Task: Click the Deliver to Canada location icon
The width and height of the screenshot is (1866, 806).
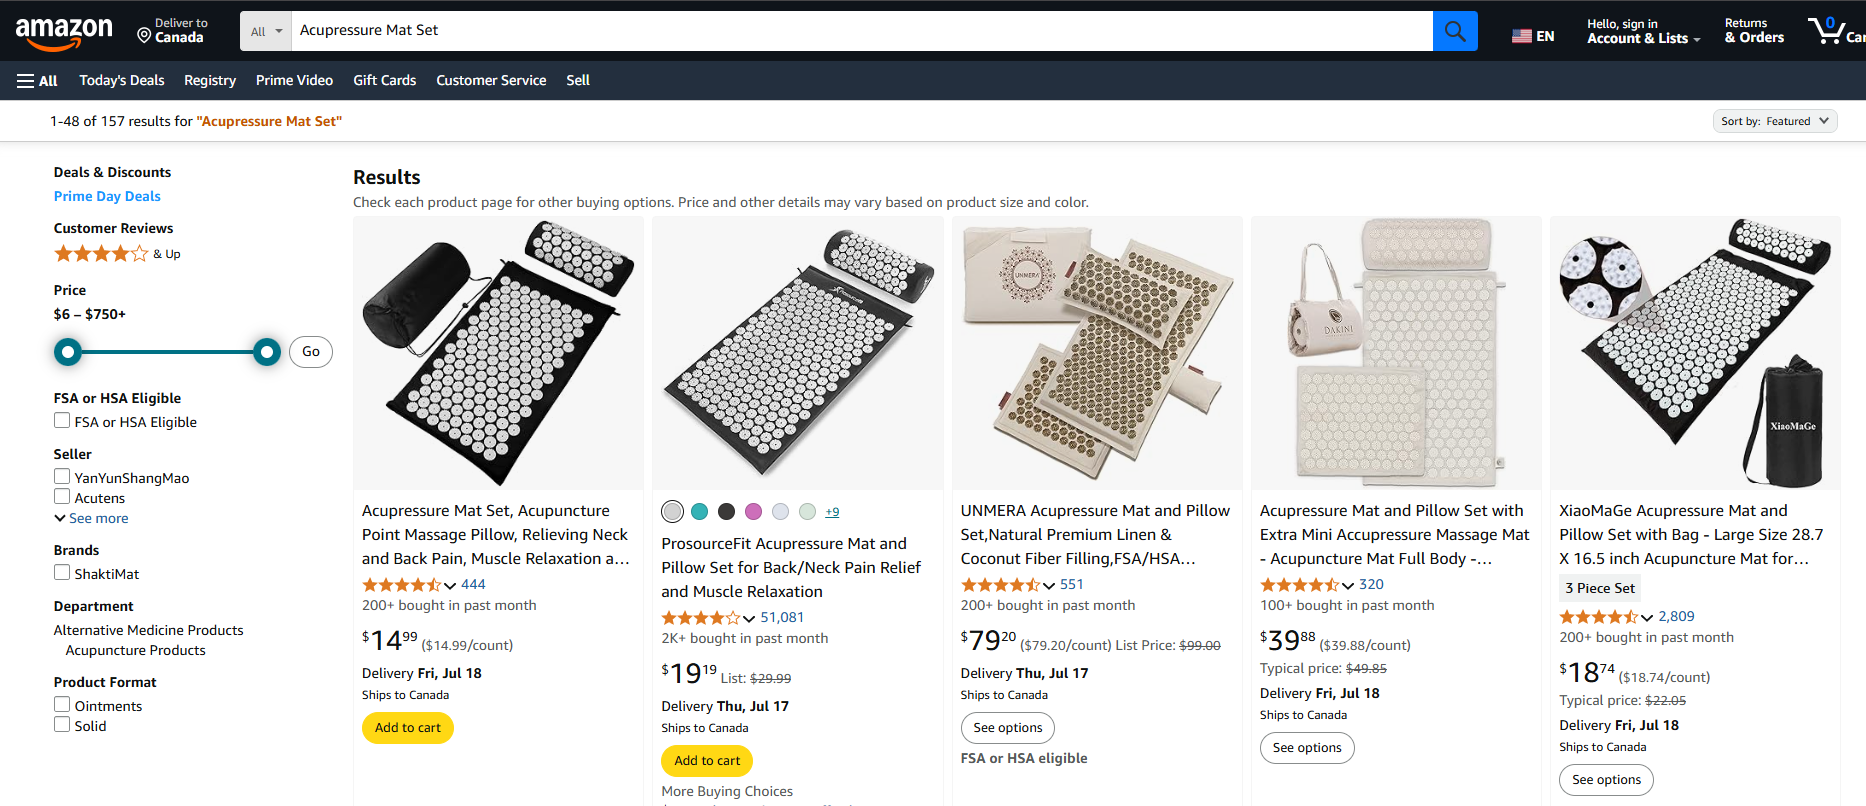Action: point(144,36)
